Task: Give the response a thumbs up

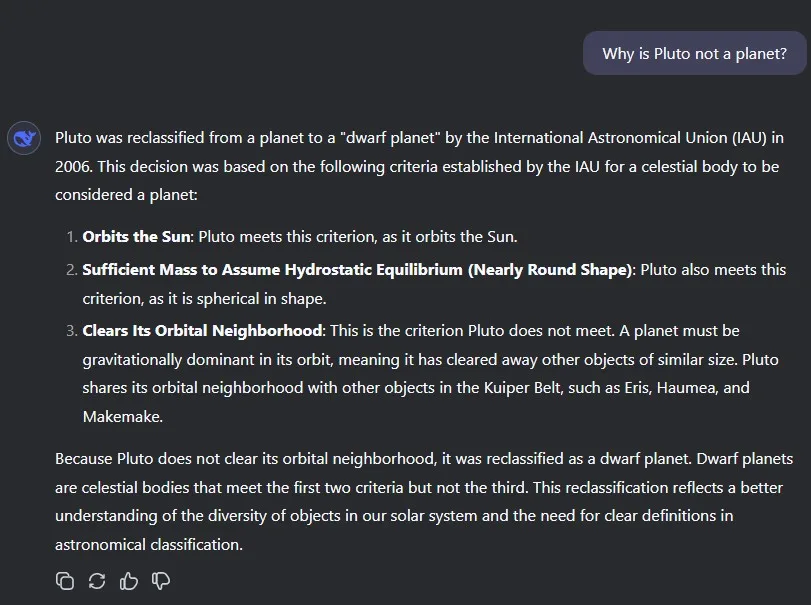Action: tap(128, 580)
